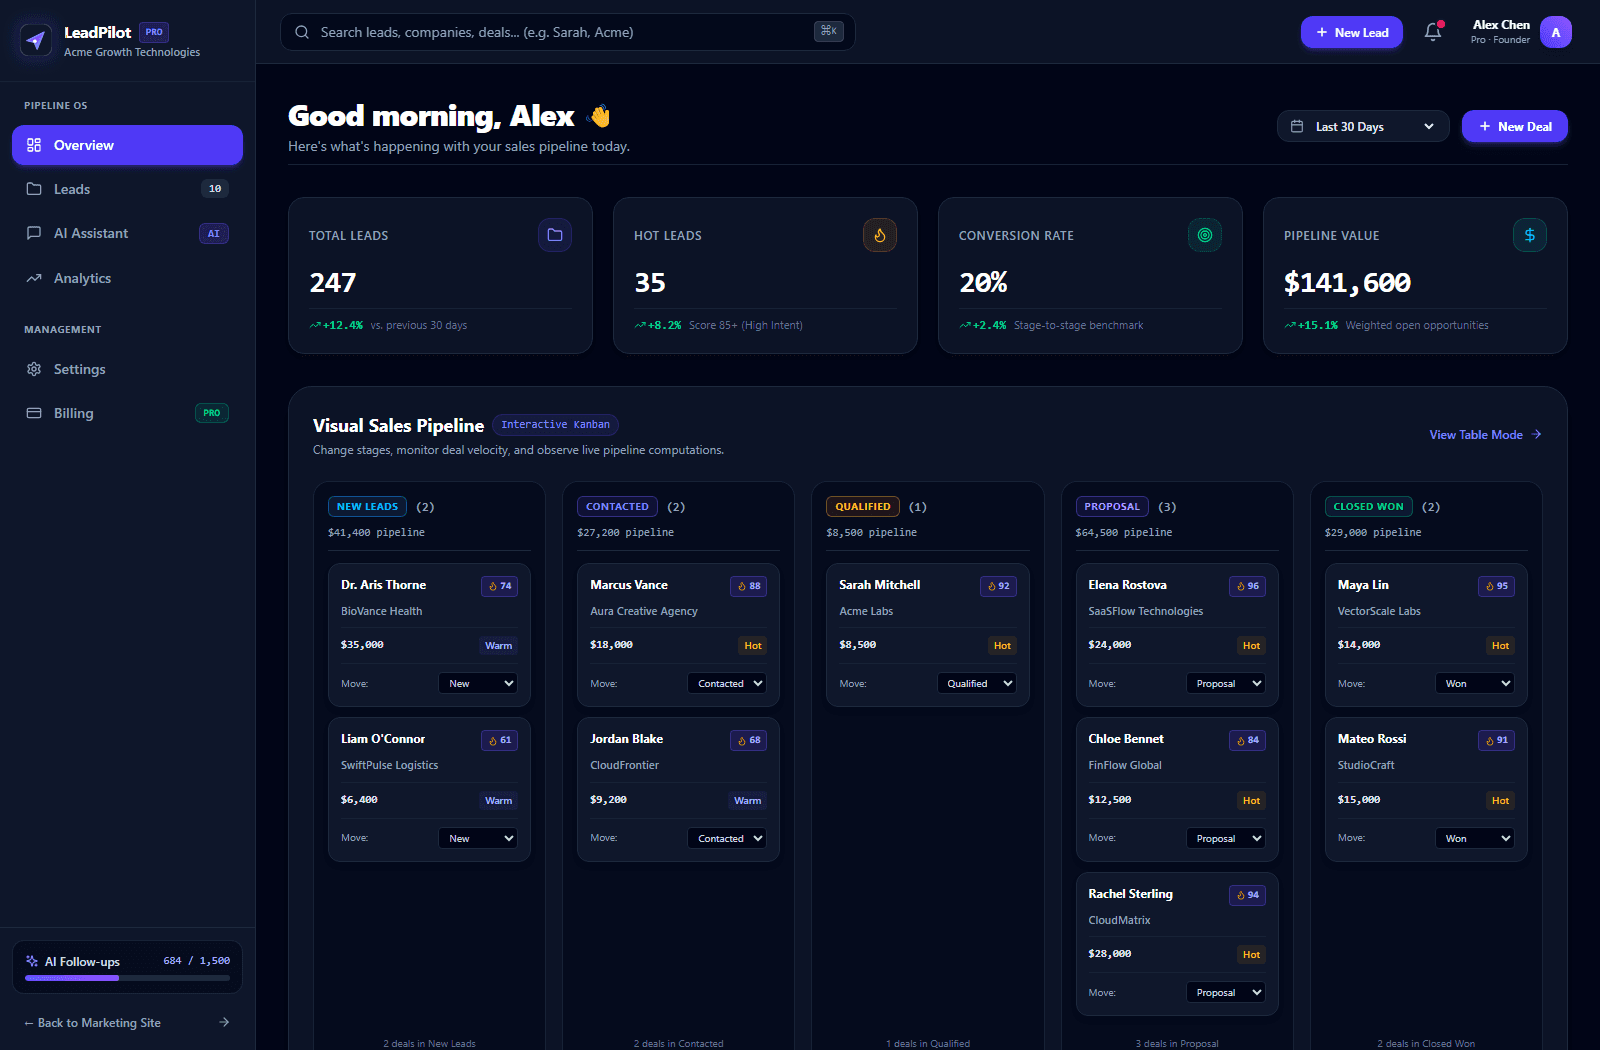
Task: Open AI Assistant from the sidebar
Action: (127, 233)
